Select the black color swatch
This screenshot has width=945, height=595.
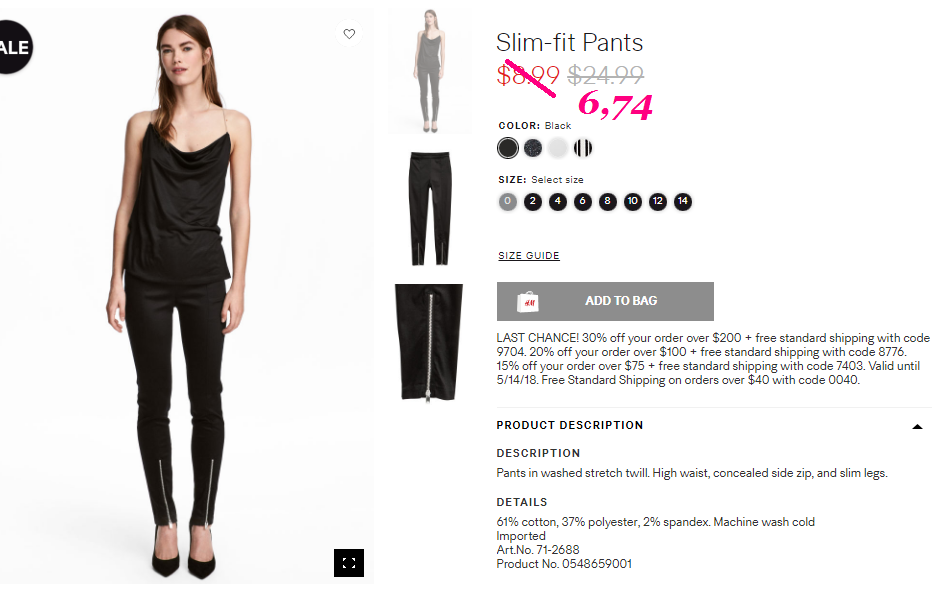(x=508, y=148)
